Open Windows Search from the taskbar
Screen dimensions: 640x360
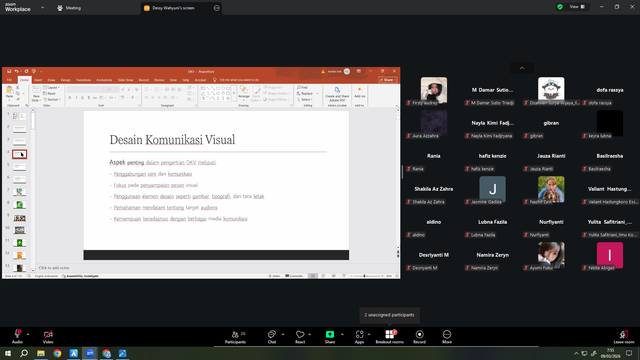[x=24, y=353]
